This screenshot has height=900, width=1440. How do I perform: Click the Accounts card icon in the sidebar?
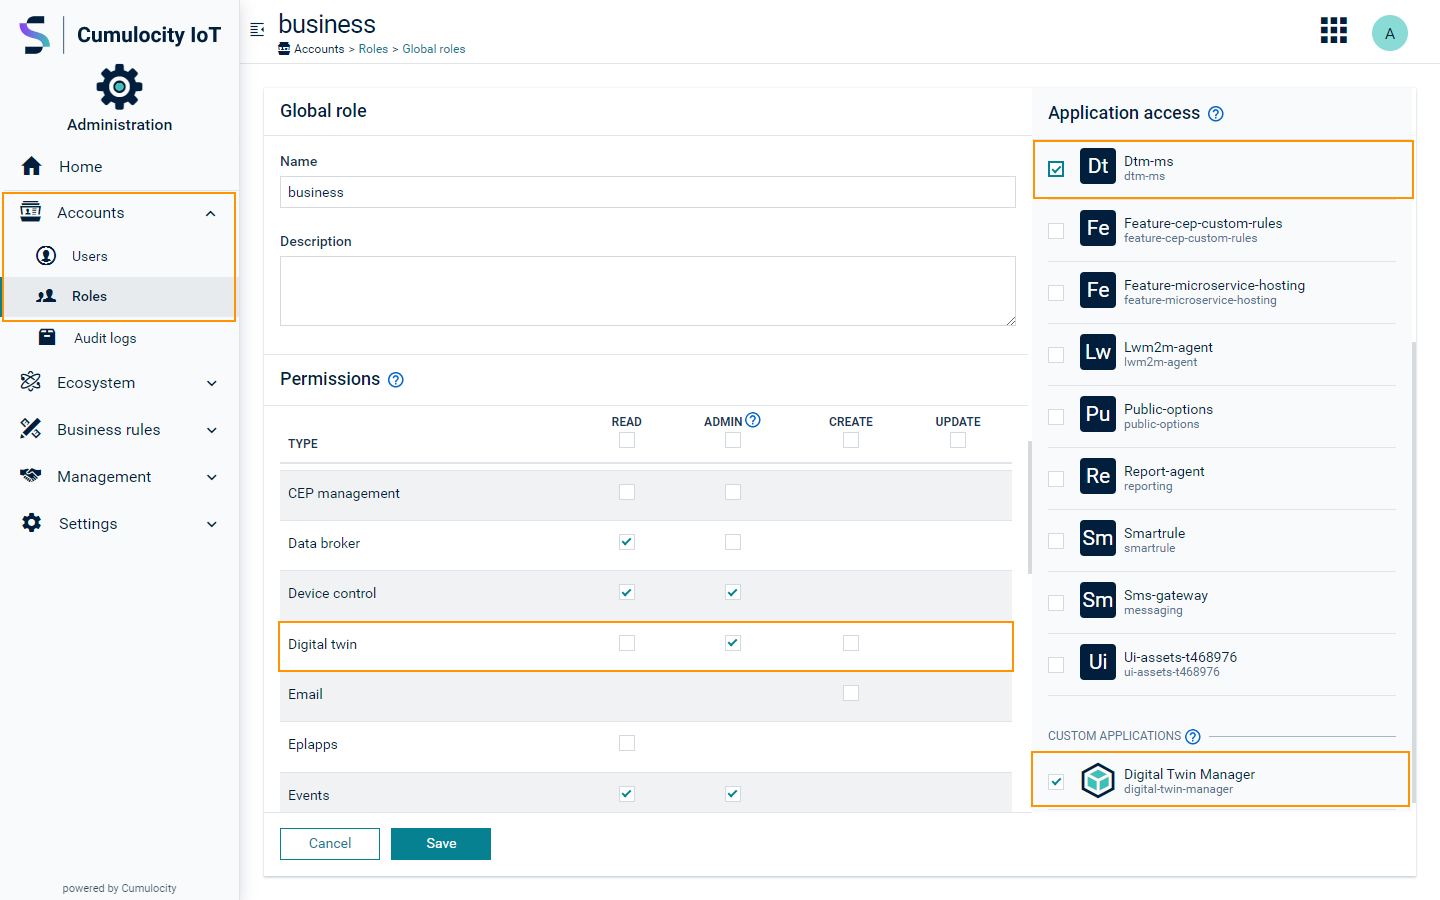coord(31,211)
